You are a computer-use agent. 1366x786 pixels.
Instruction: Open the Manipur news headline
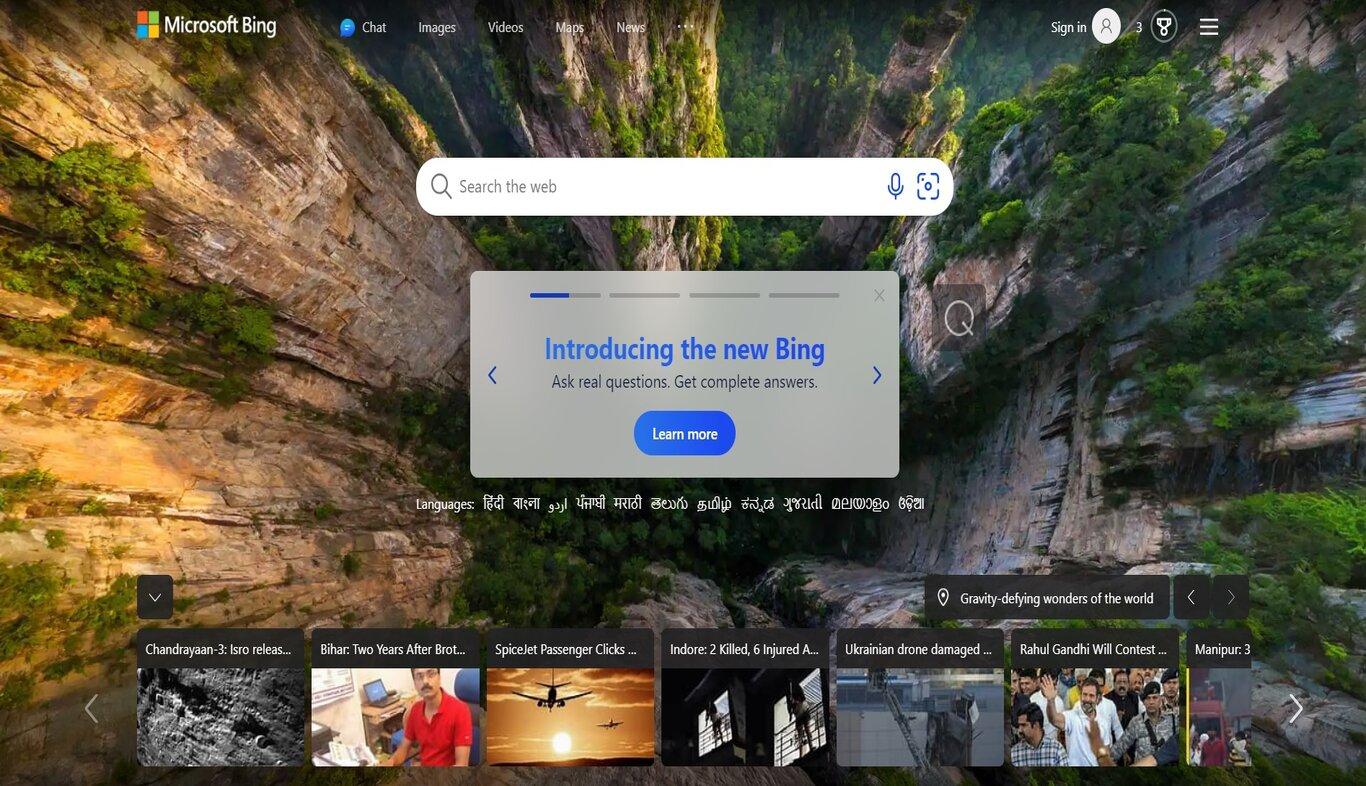point(1223,649)
